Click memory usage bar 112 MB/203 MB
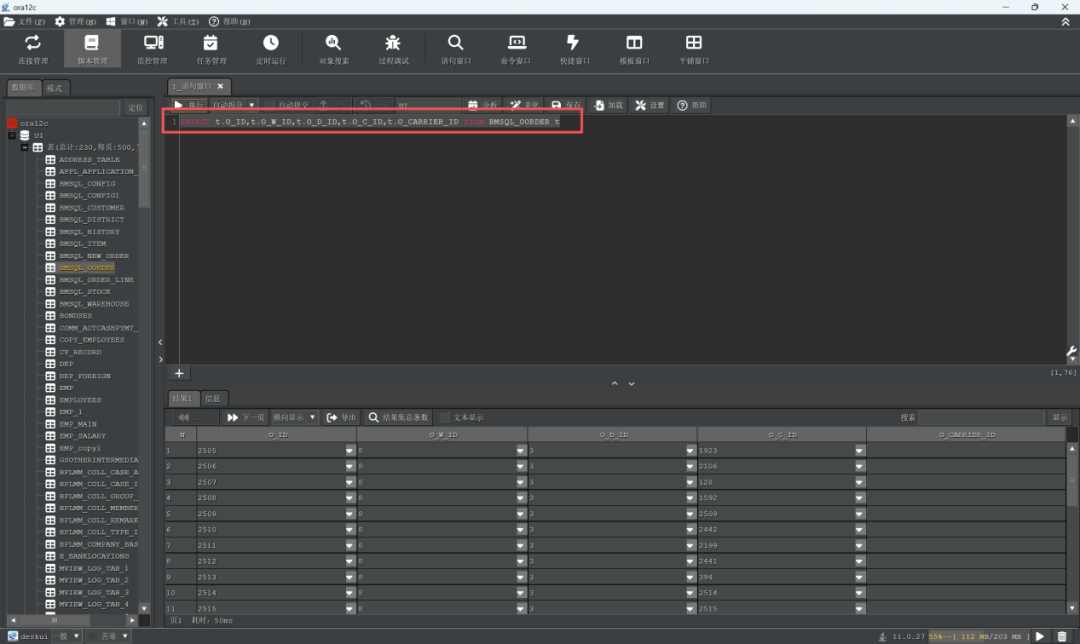Viewport: 1080px width, 644px height. click(x=978, y=636)
